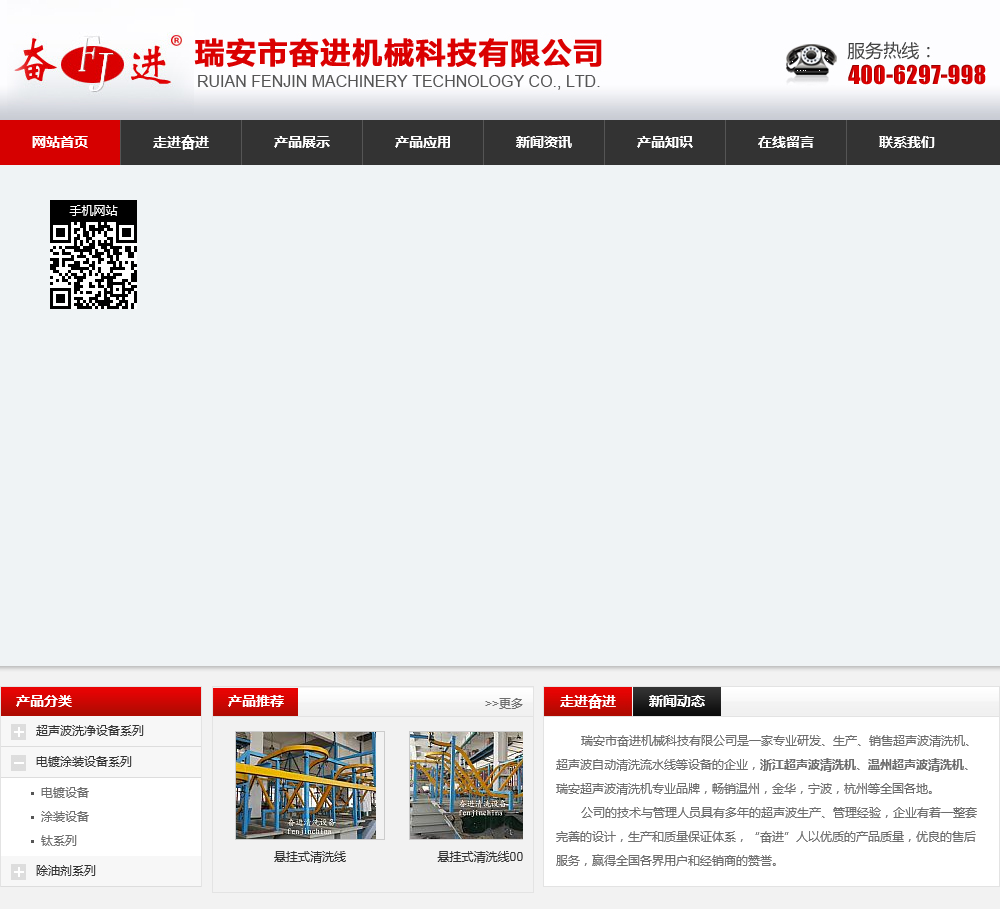
Task: Click the 浙江超声波清洗机 bold link
Action: click(807, 765)
